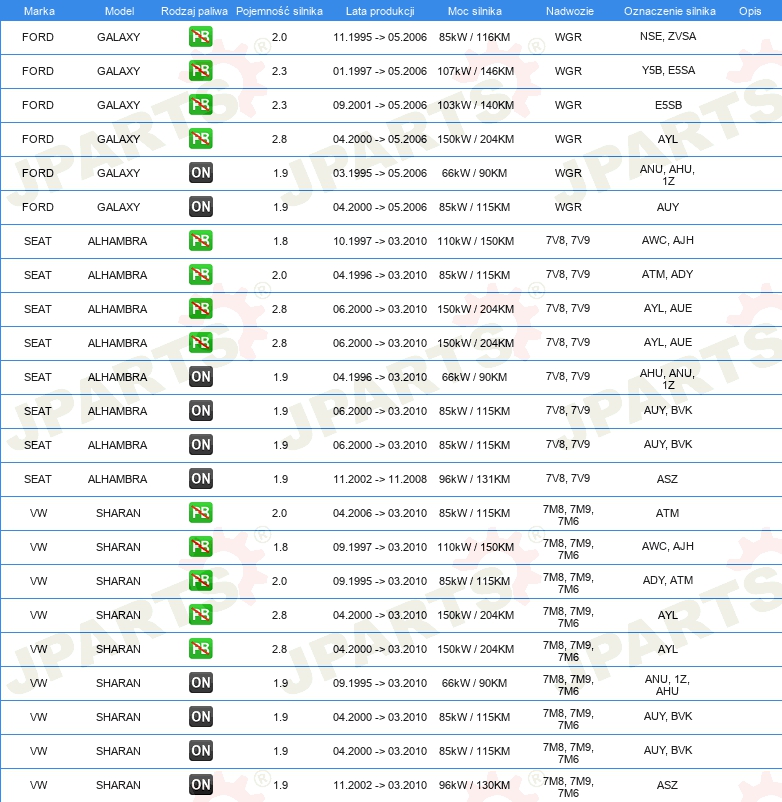Select WGR body cell in NSE, ZVSA row
This screenshot has width=782, height=802.
click(568, 37)
